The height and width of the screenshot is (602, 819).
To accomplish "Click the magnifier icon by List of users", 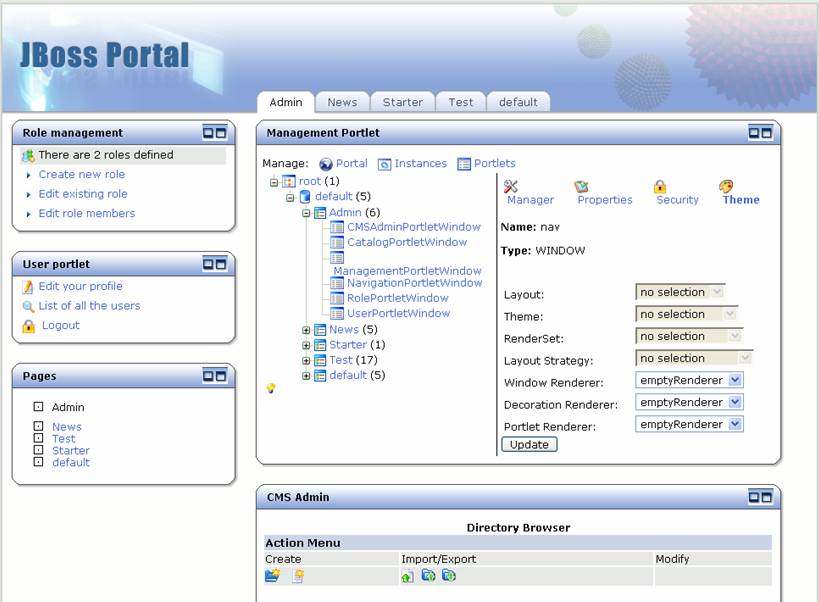I will [28, 306].
